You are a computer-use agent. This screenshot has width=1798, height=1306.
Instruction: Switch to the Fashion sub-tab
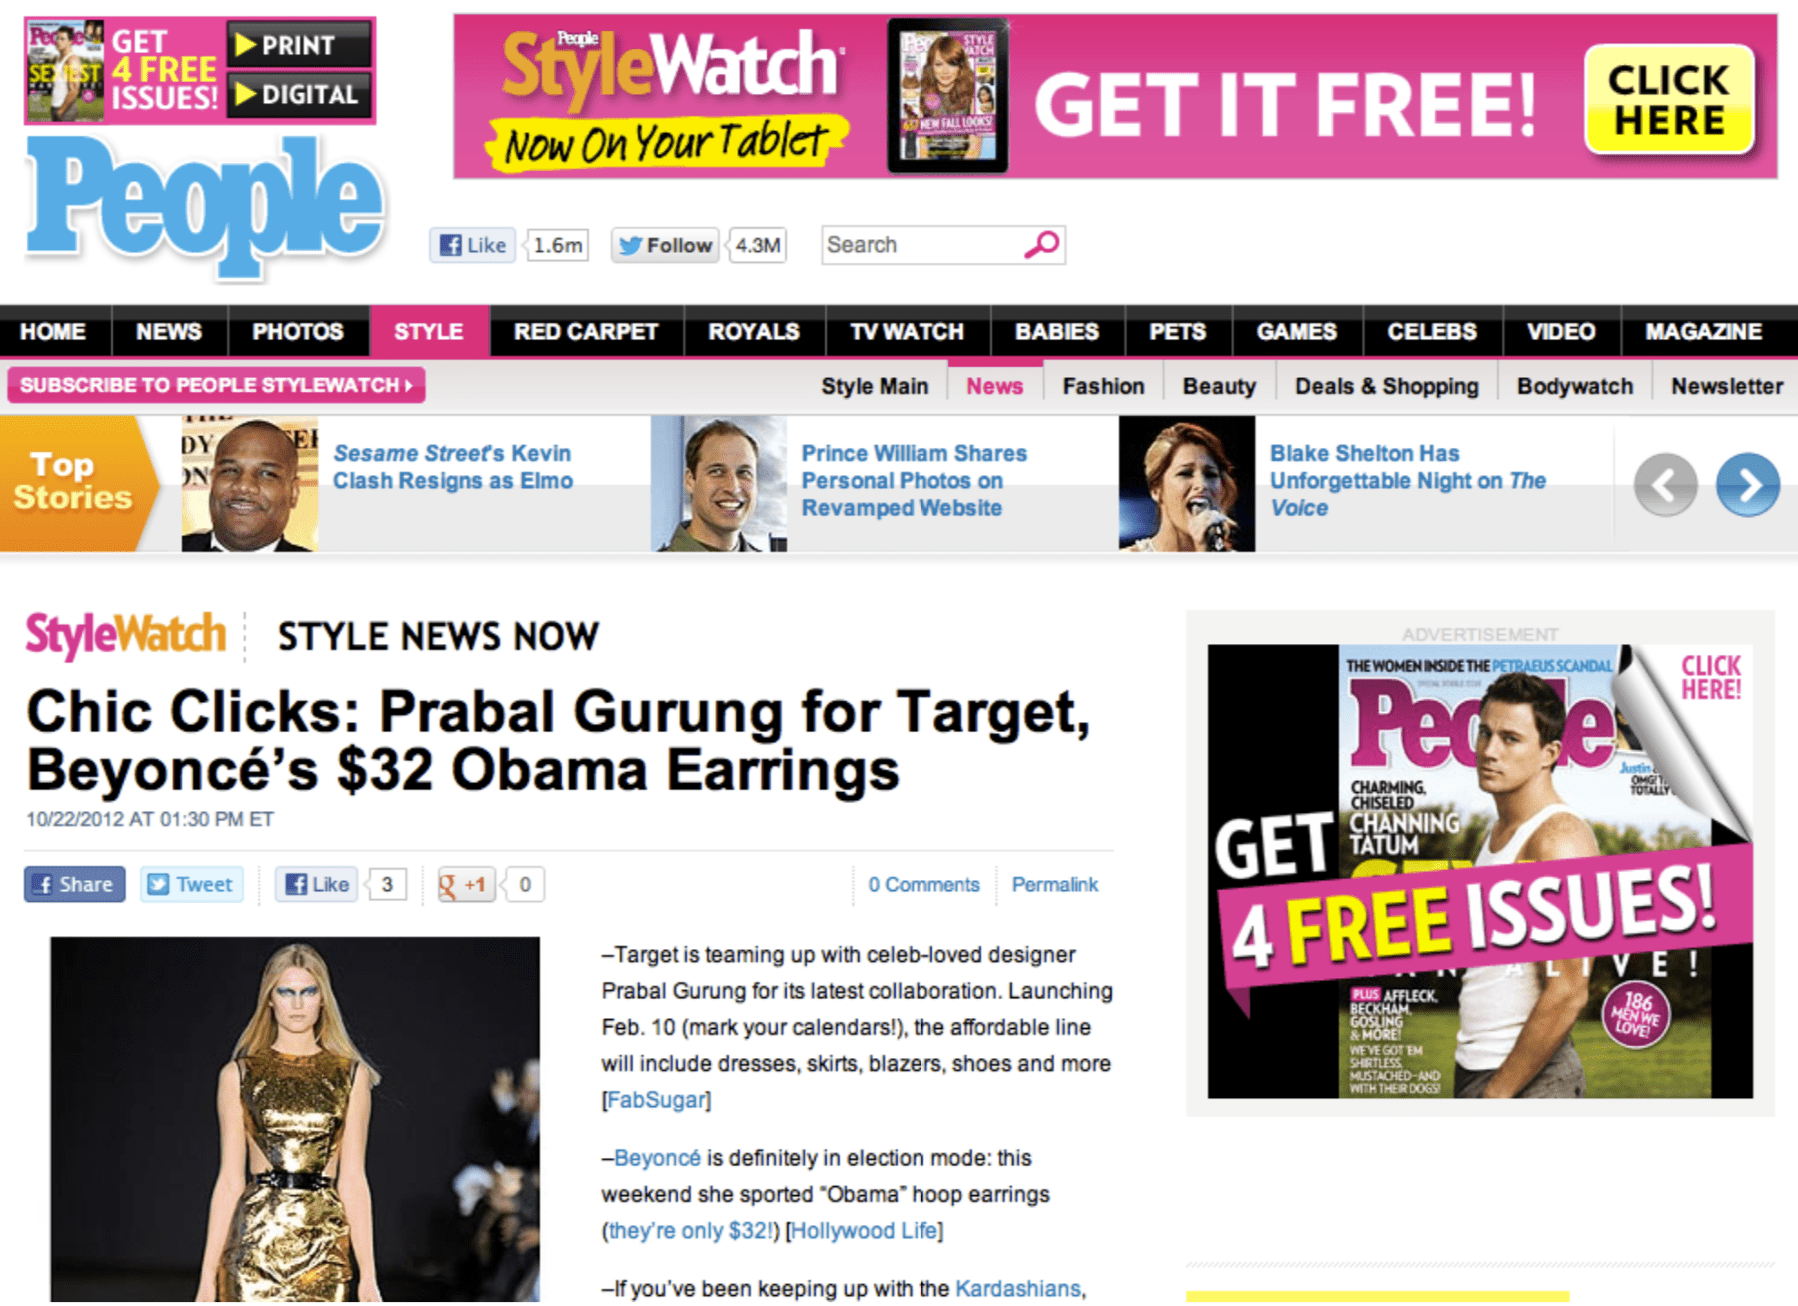point(1103,386)
